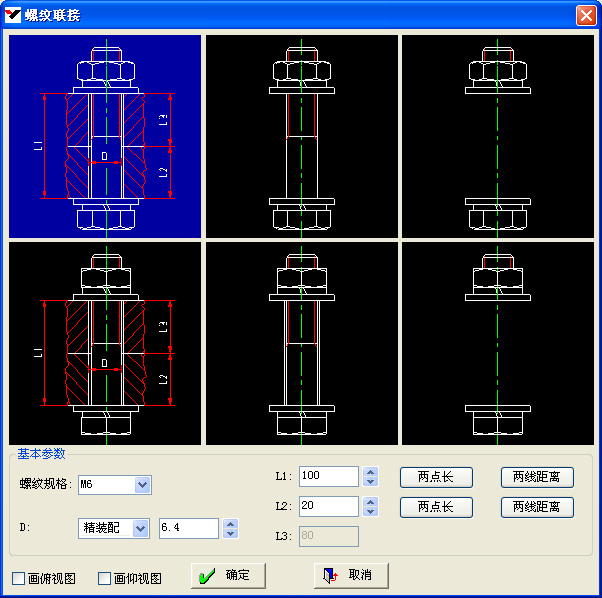The image size is (602, 598).
Task: Click 两点长 button for L1
Action: [x=436, y=477]
